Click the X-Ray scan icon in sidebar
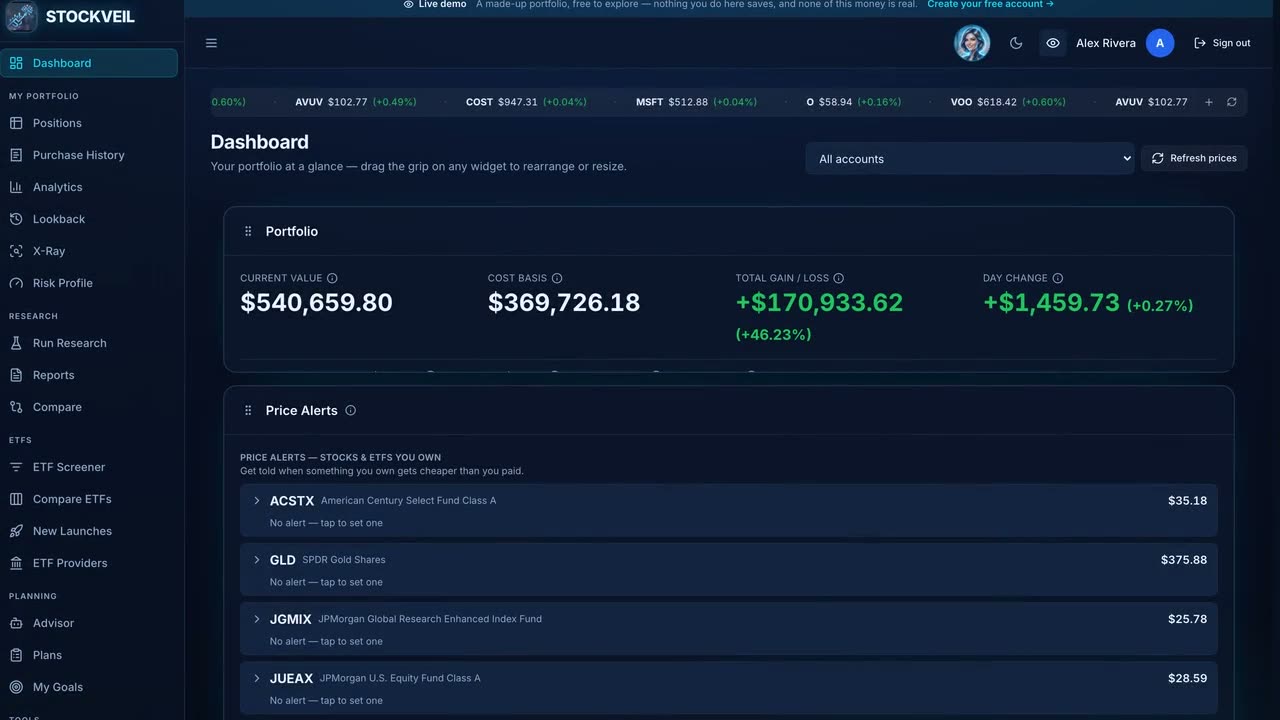 point(16,251)
